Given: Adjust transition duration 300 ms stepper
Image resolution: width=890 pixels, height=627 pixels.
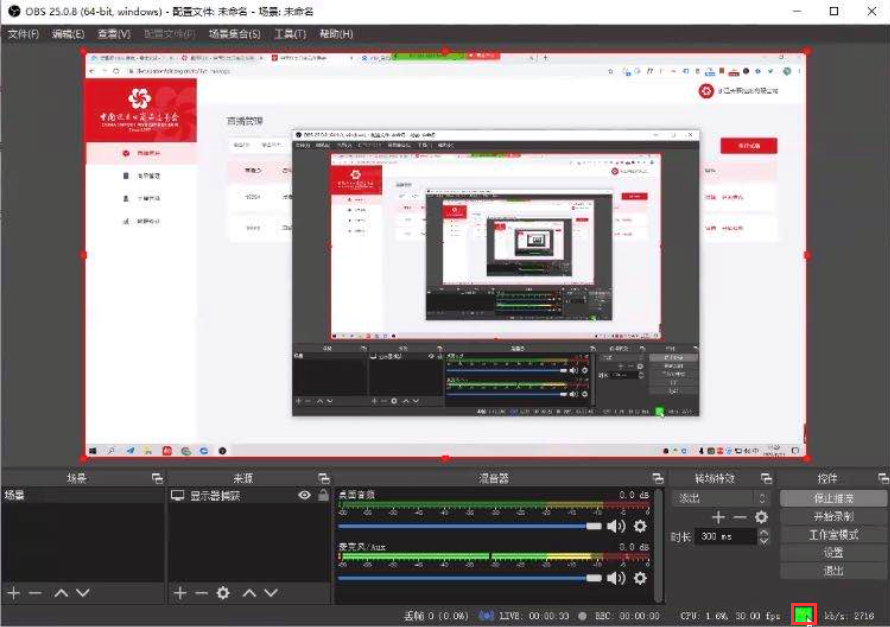Looking at the screenshot, I should click(764, 537).
